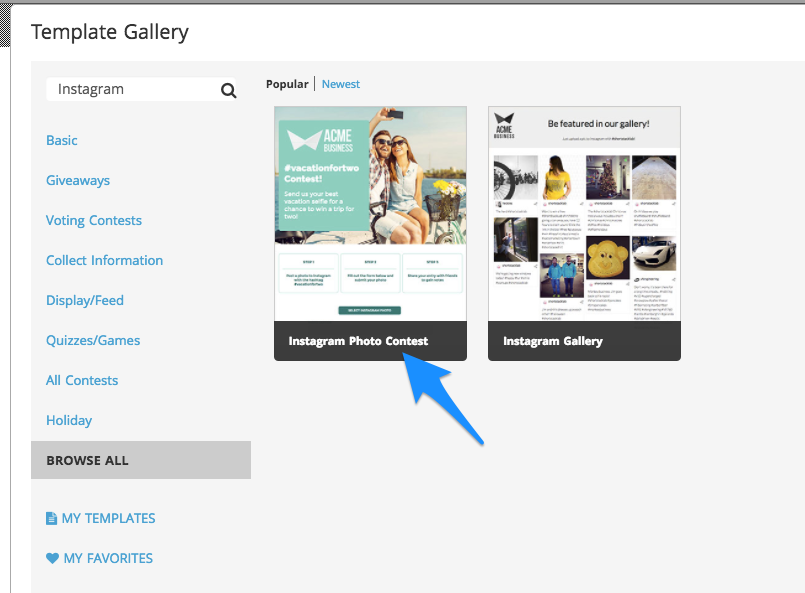Click the Instagram Gallery title label
This screenshot has width=805, height=593.
[x=553, y=341]
